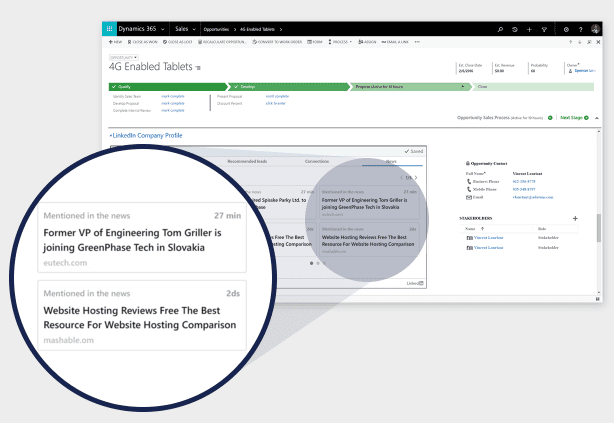The image size is (614, 423).
Task: Open the user profile avatar
Action: (595, 29)
